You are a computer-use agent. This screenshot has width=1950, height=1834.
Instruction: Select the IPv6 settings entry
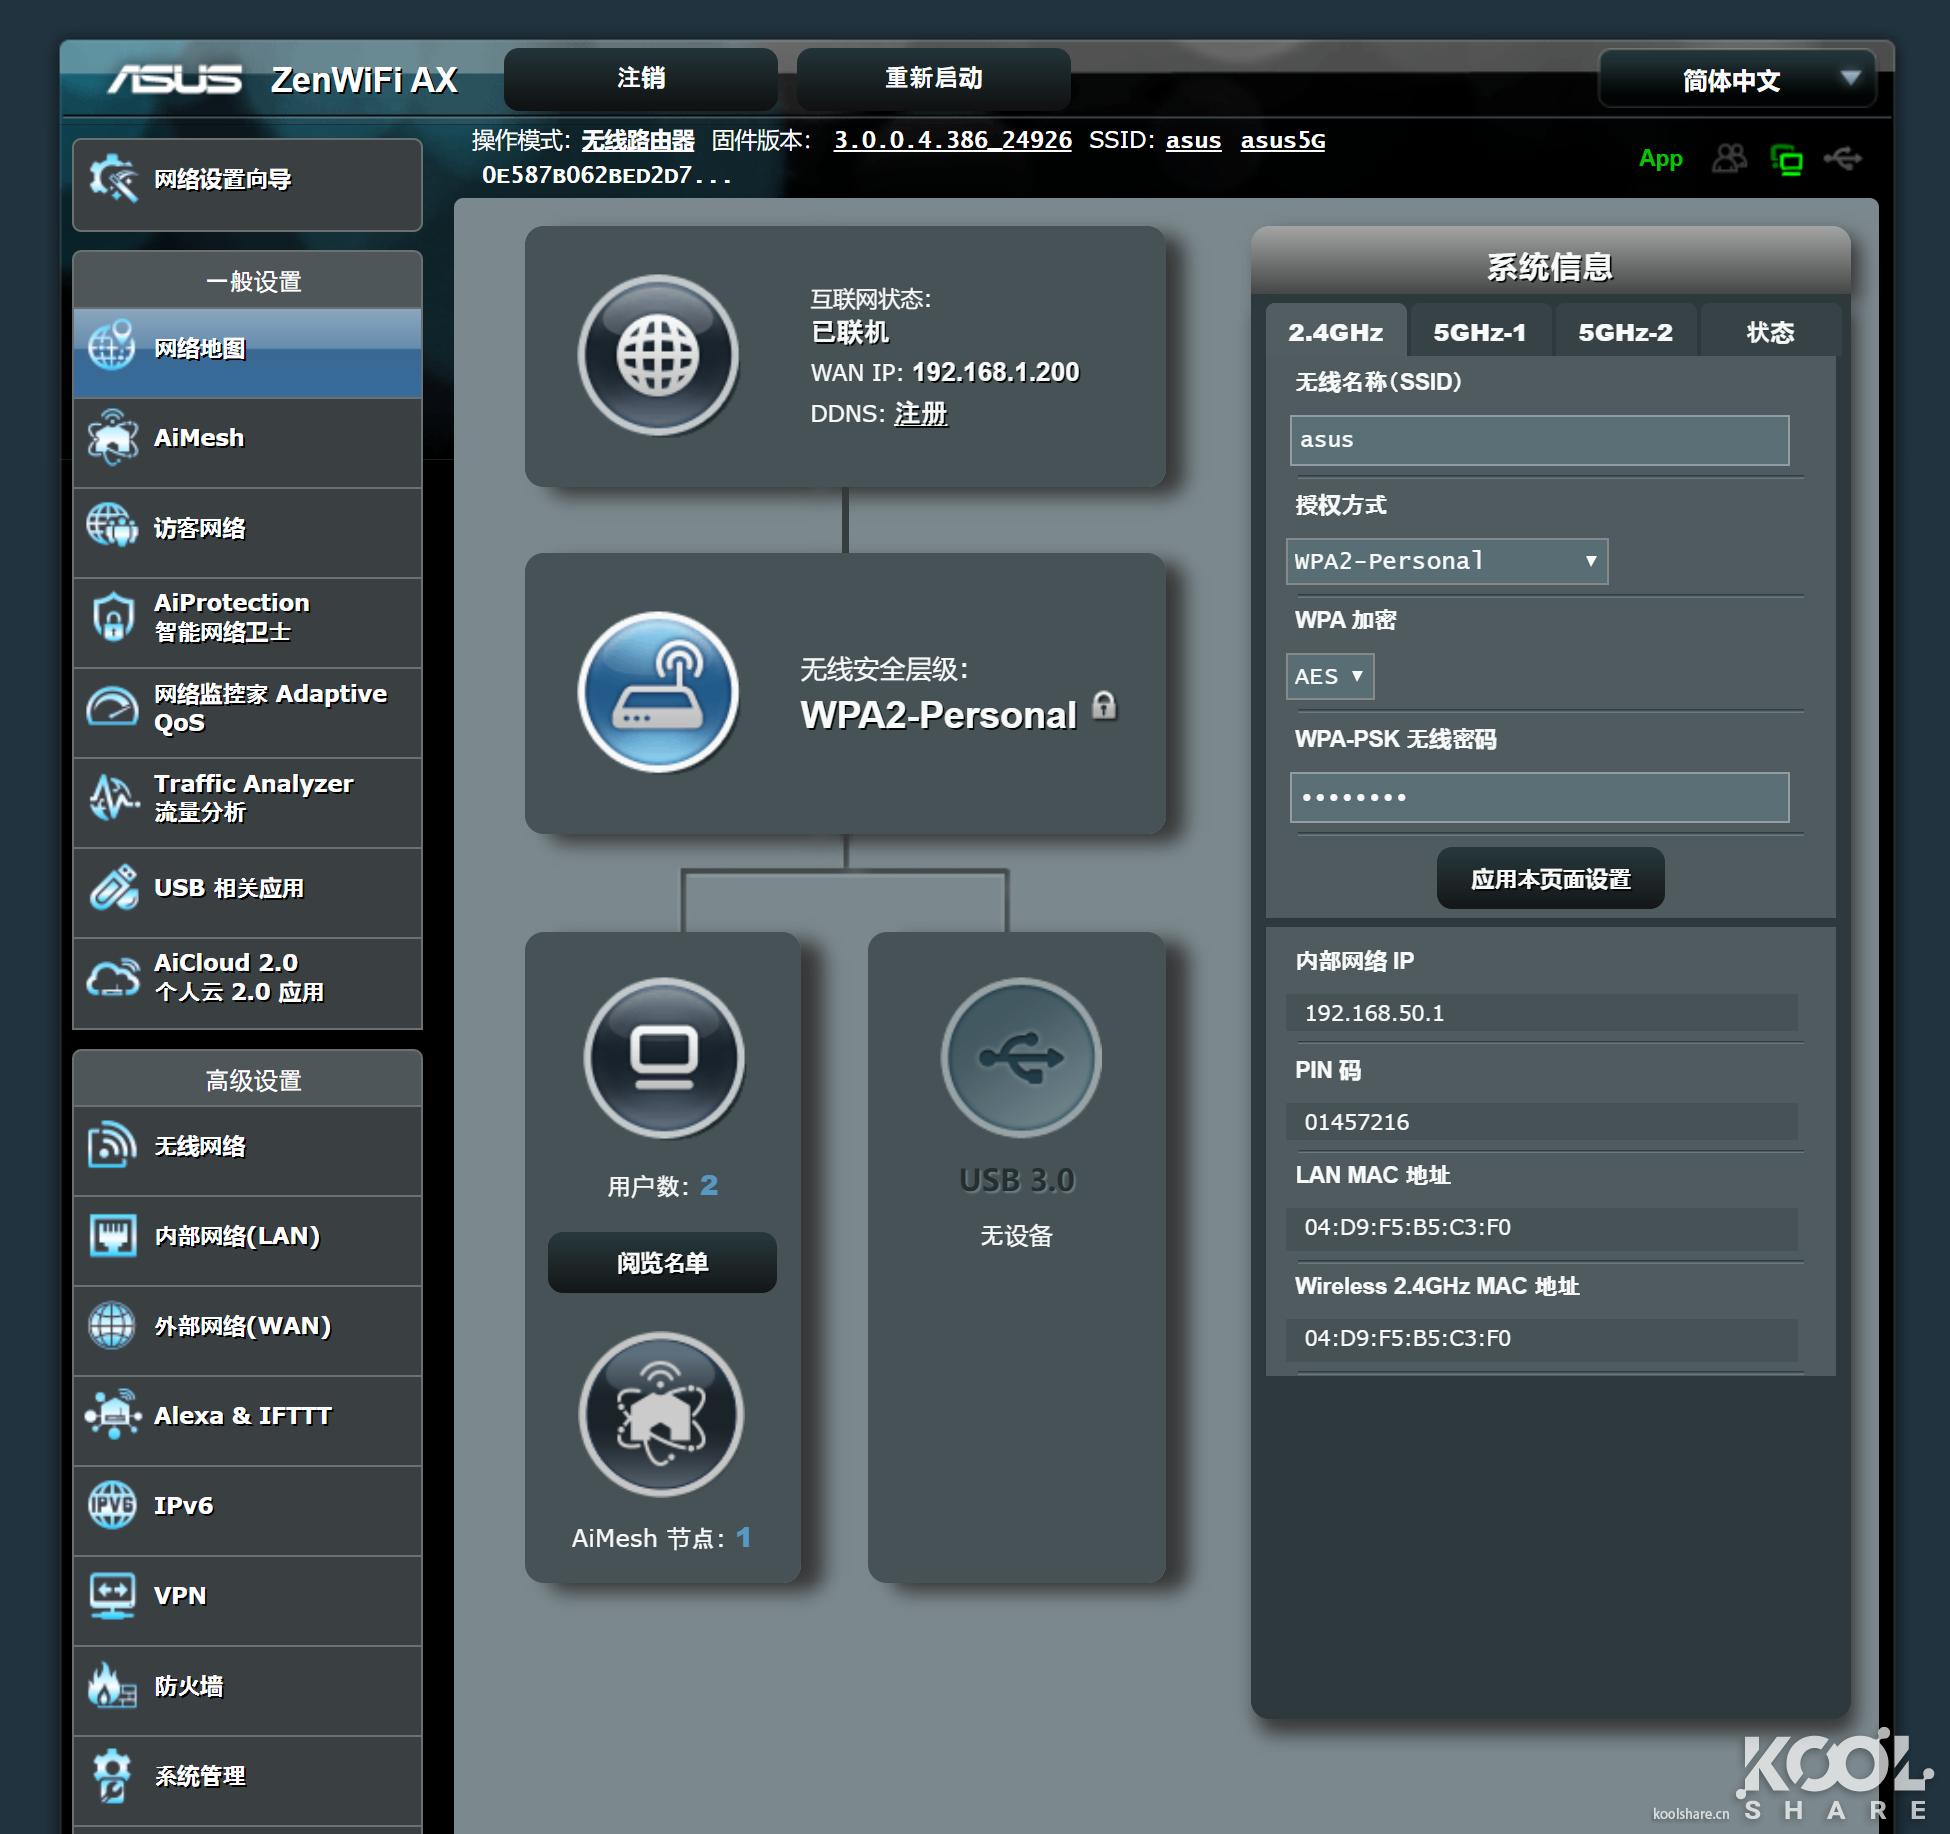coord(183,1504)
